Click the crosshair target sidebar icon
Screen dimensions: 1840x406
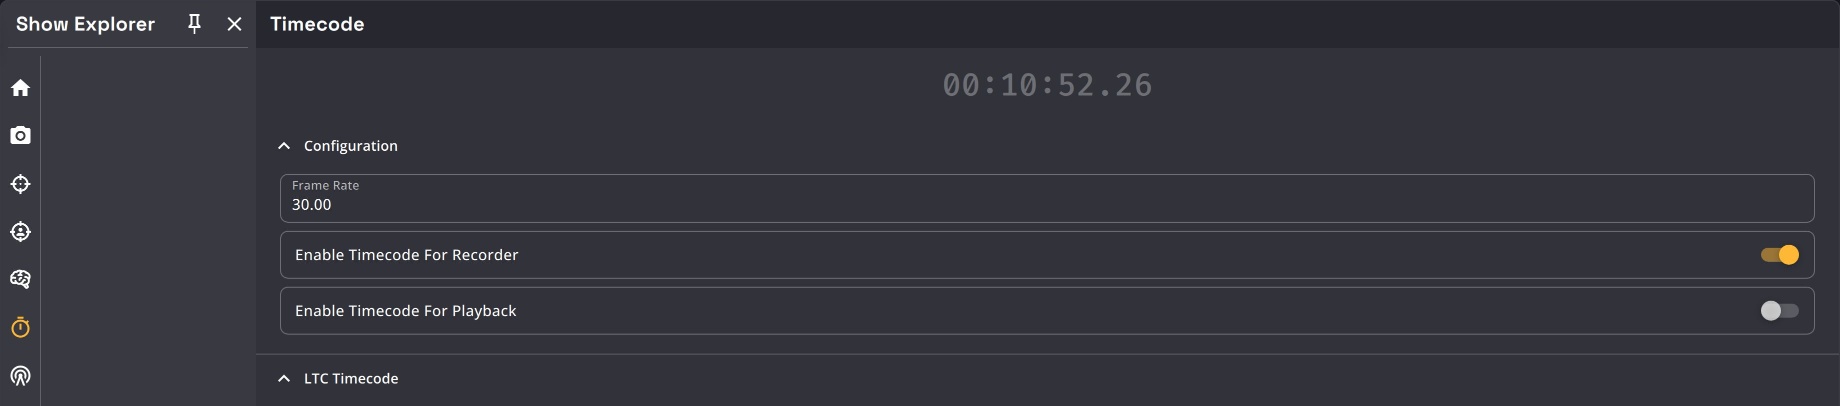[x=20, y=184]
